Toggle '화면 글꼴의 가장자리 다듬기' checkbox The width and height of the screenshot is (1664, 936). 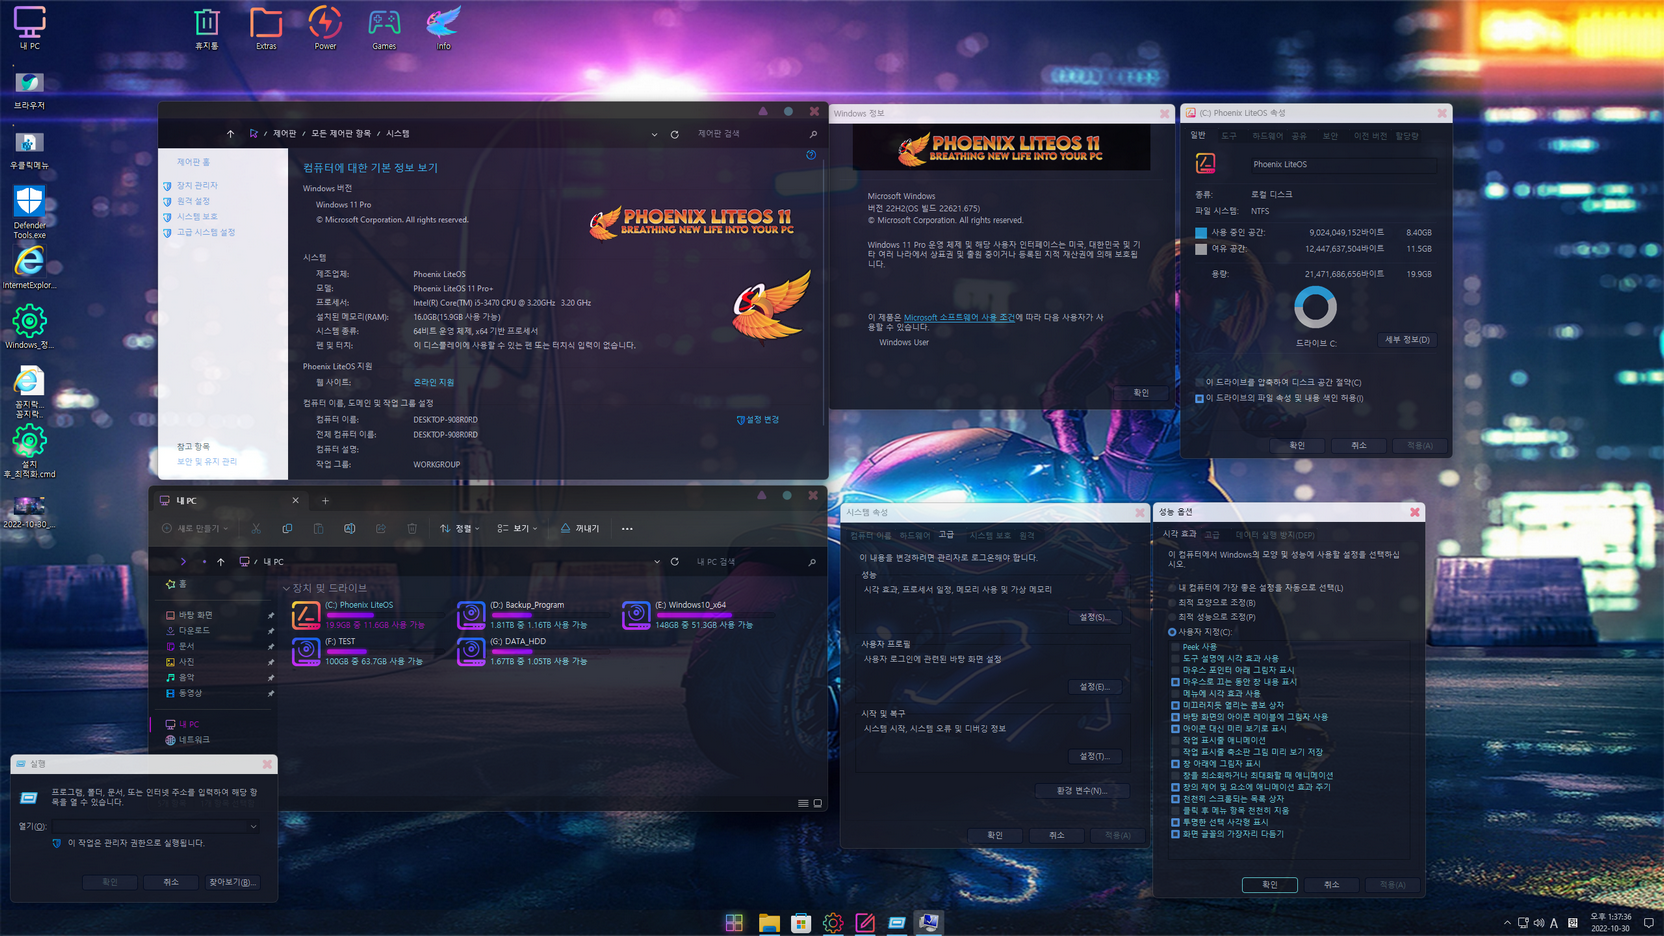pyautogui.click(x=1175, y=834)
